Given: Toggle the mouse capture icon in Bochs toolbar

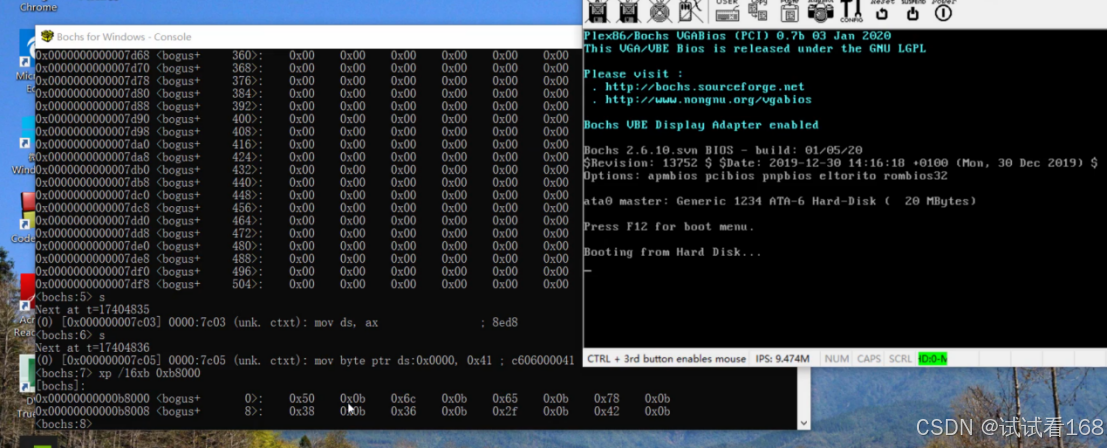Looking at the screenshot, I should tap(690, 11).
